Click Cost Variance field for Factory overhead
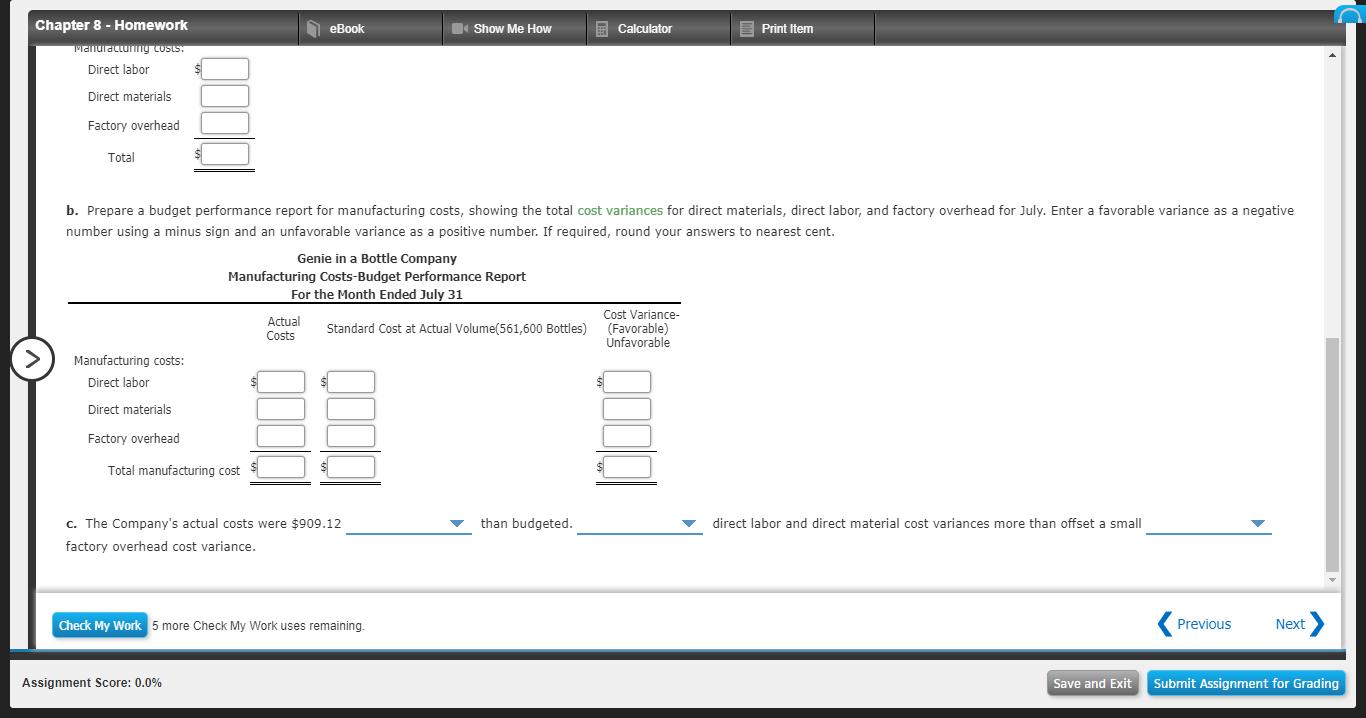This screenshot has width=1366, height=718. (627, 436)
